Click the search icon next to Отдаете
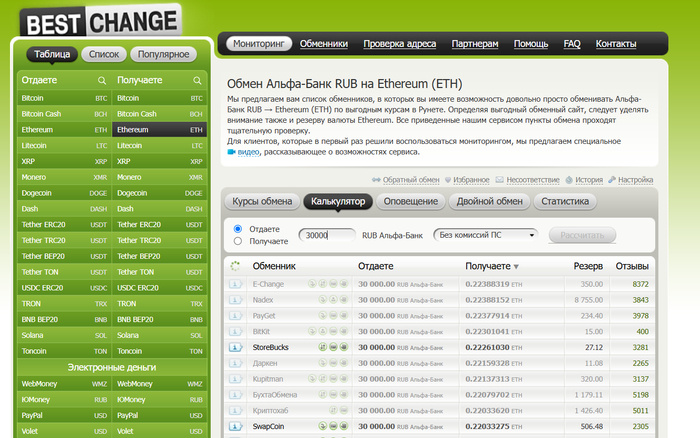Image resolution: width=700 pixels, height=438 pixels. [102, 80]
